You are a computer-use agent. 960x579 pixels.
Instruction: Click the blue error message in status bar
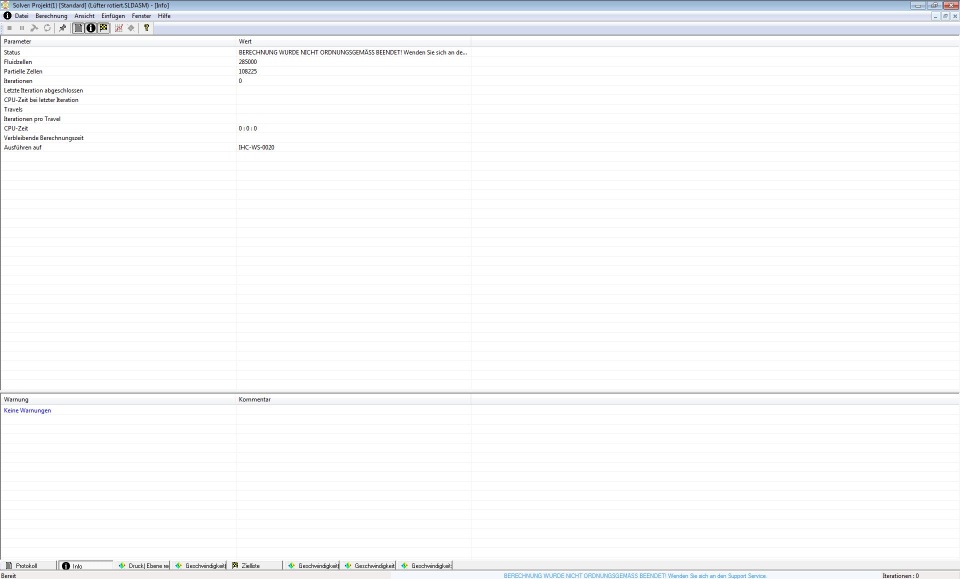(635, 576)
